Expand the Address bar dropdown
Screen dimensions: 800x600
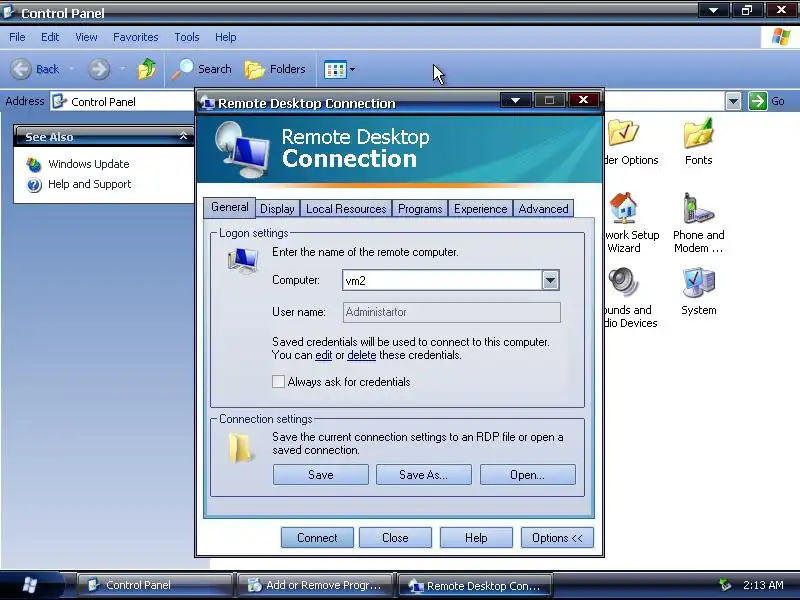tap(733, 101)
